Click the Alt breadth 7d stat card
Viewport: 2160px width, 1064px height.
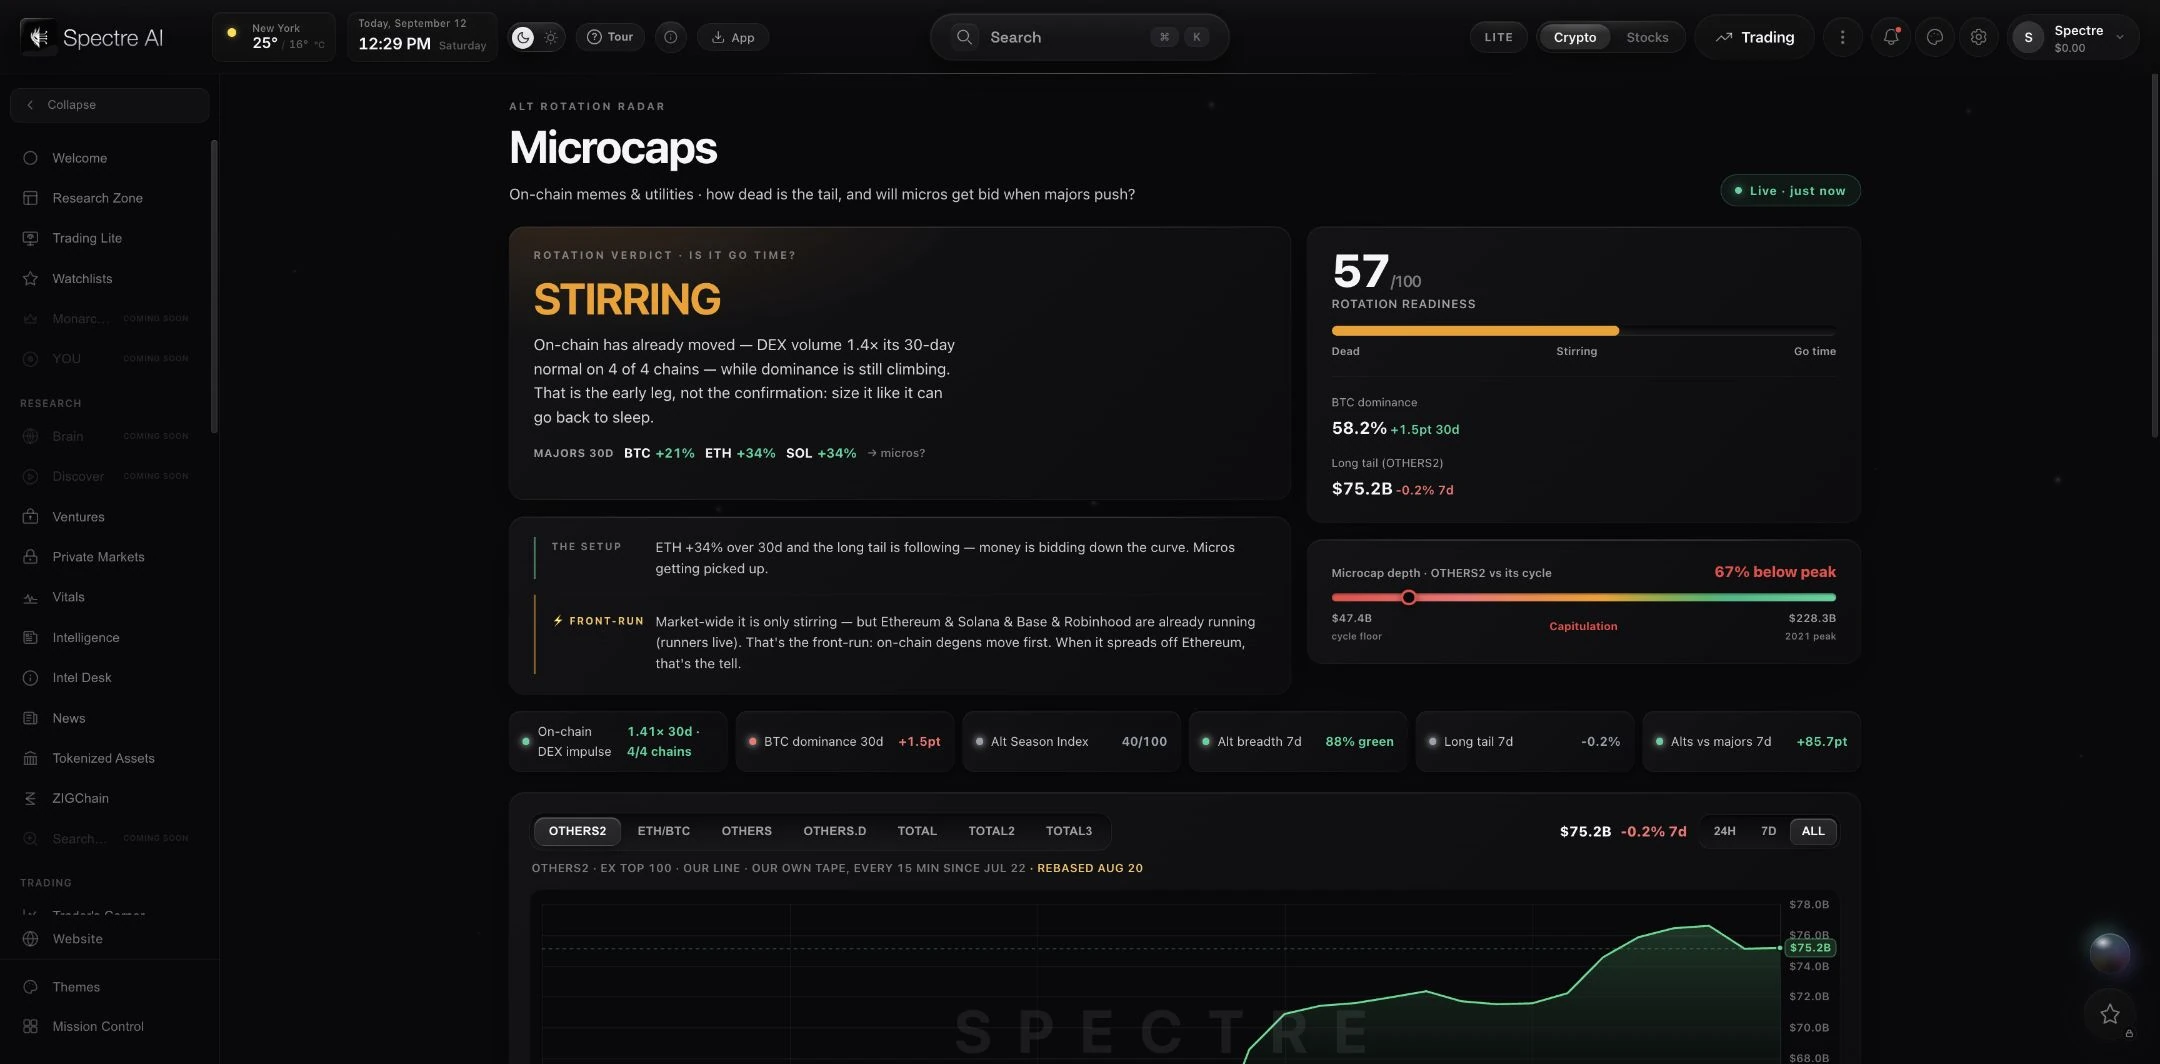tap(1298, 742)
